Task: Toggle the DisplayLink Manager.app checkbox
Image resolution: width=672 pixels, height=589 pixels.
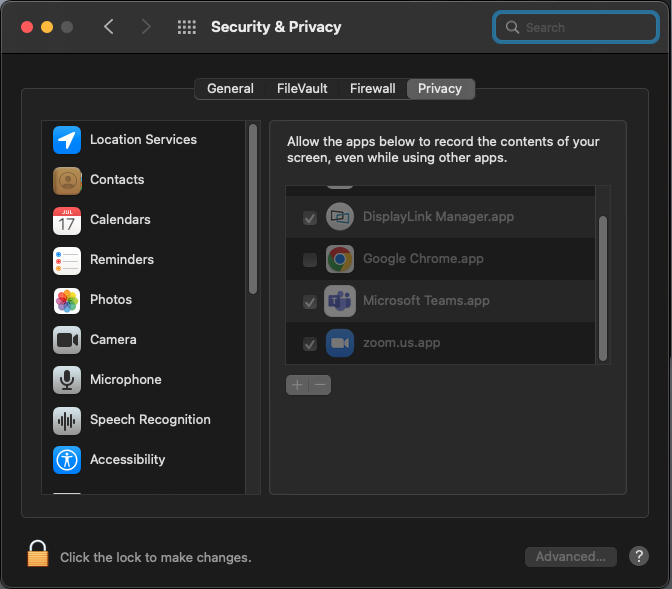Action: [x=309, y=218]
